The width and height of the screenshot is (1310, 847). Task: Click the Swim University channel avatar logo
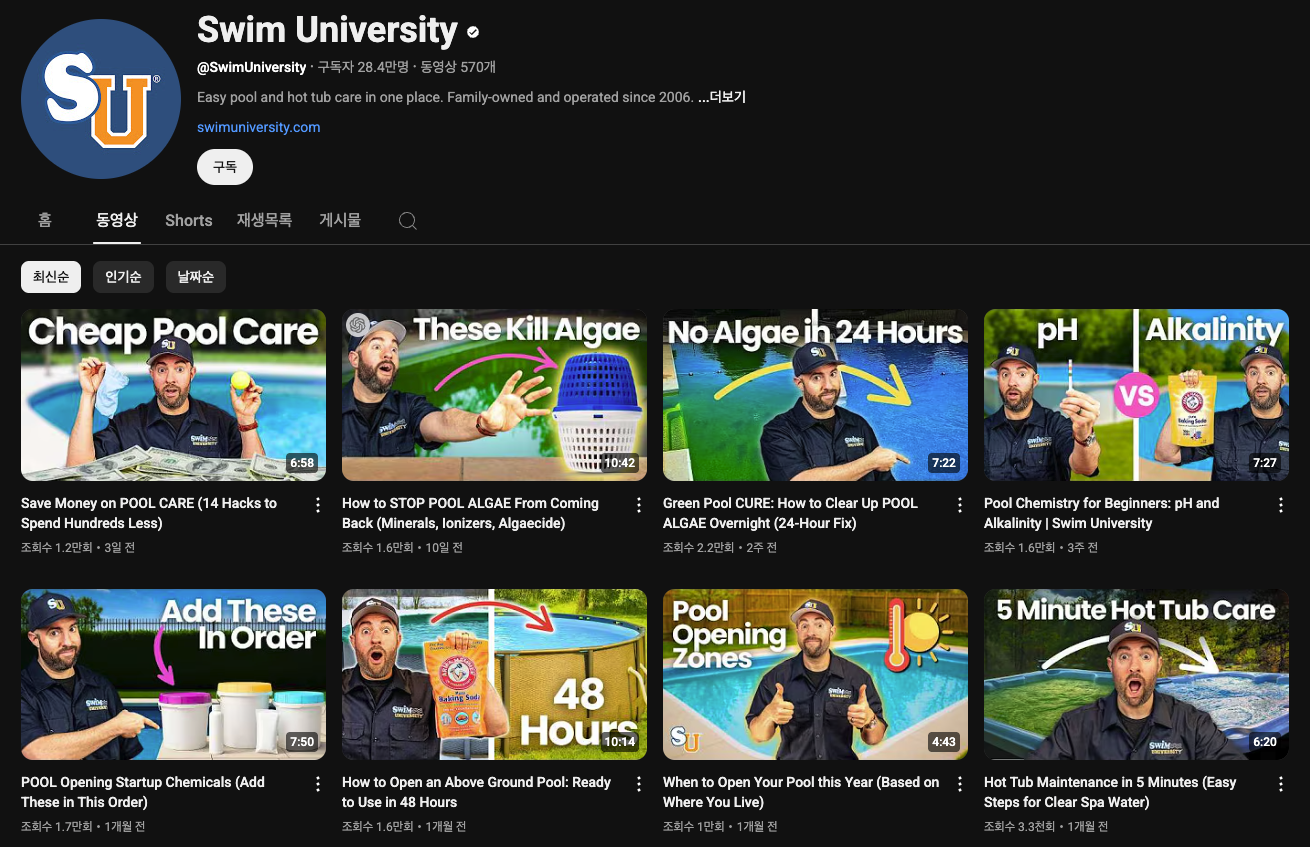101,99
